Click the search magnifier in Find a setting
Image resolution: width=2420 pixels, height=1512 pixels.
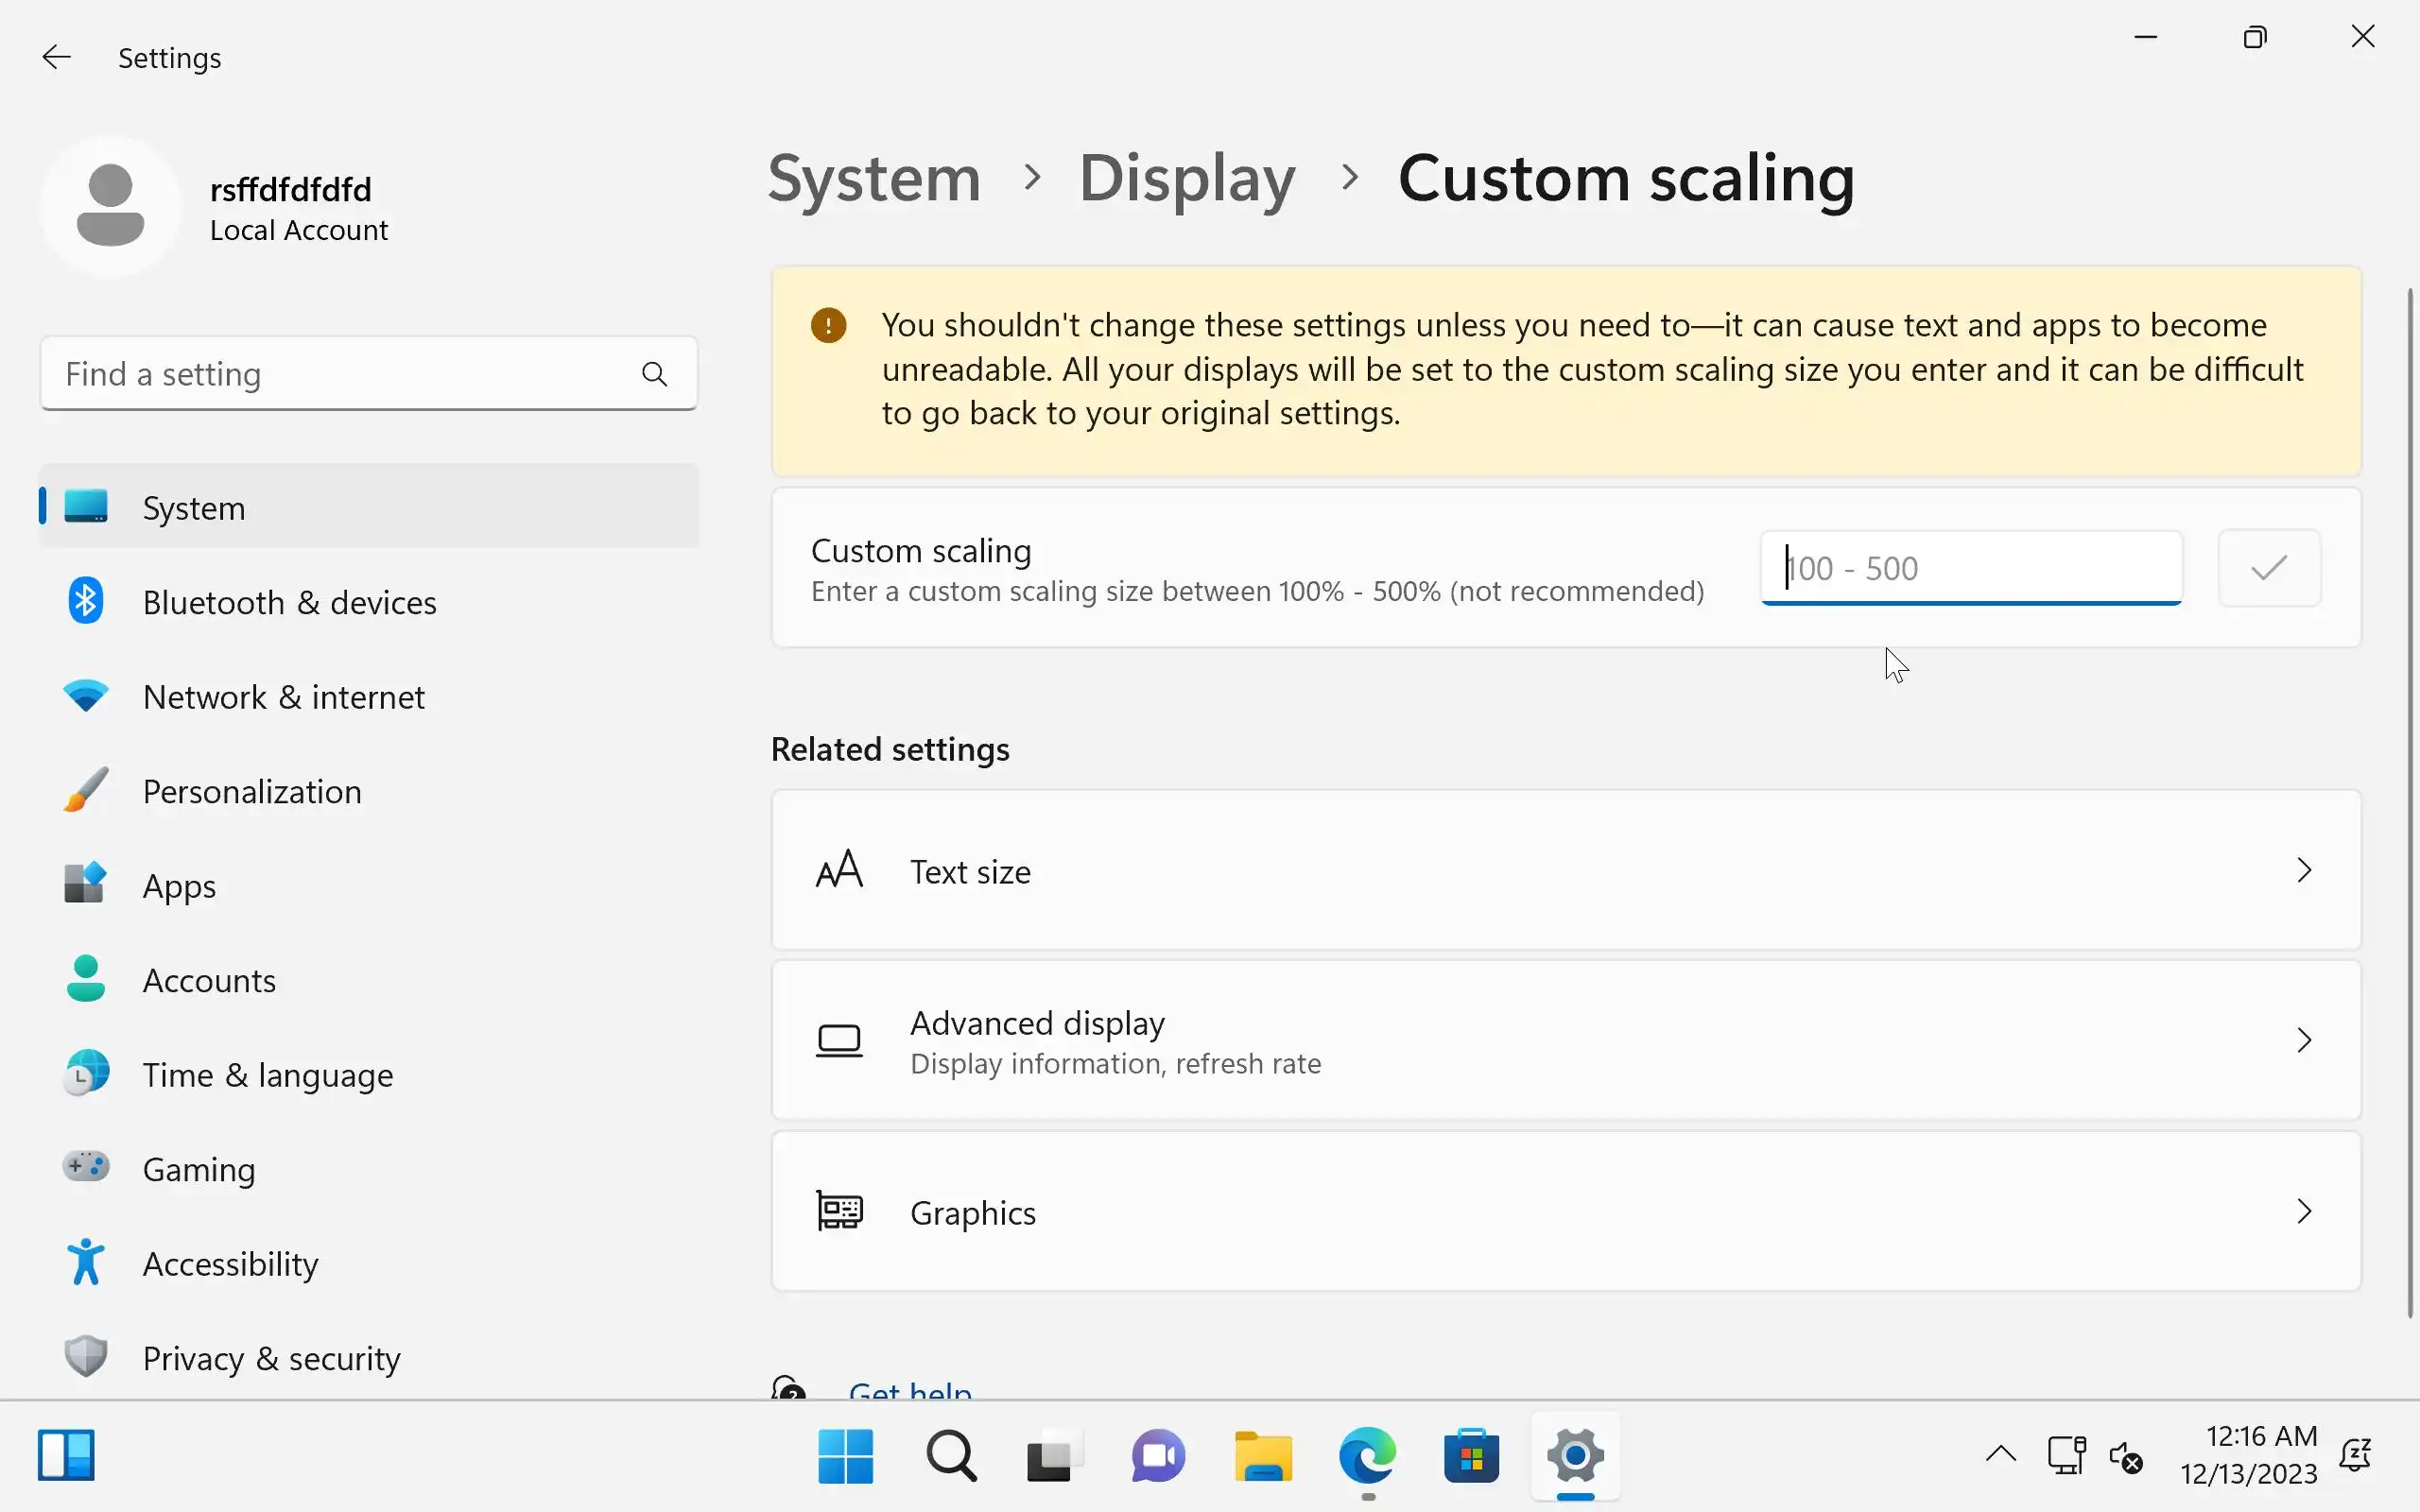point(654,374)
